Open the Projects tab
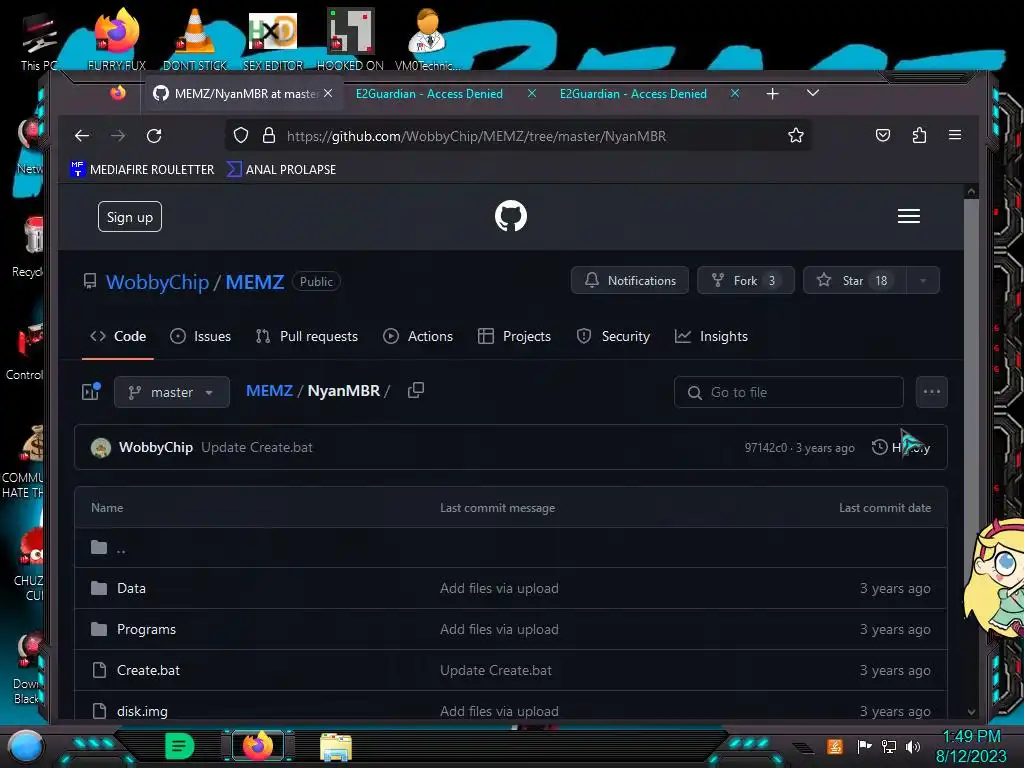This screenshot has height=768, width=1024. click(x=515, y=336)
